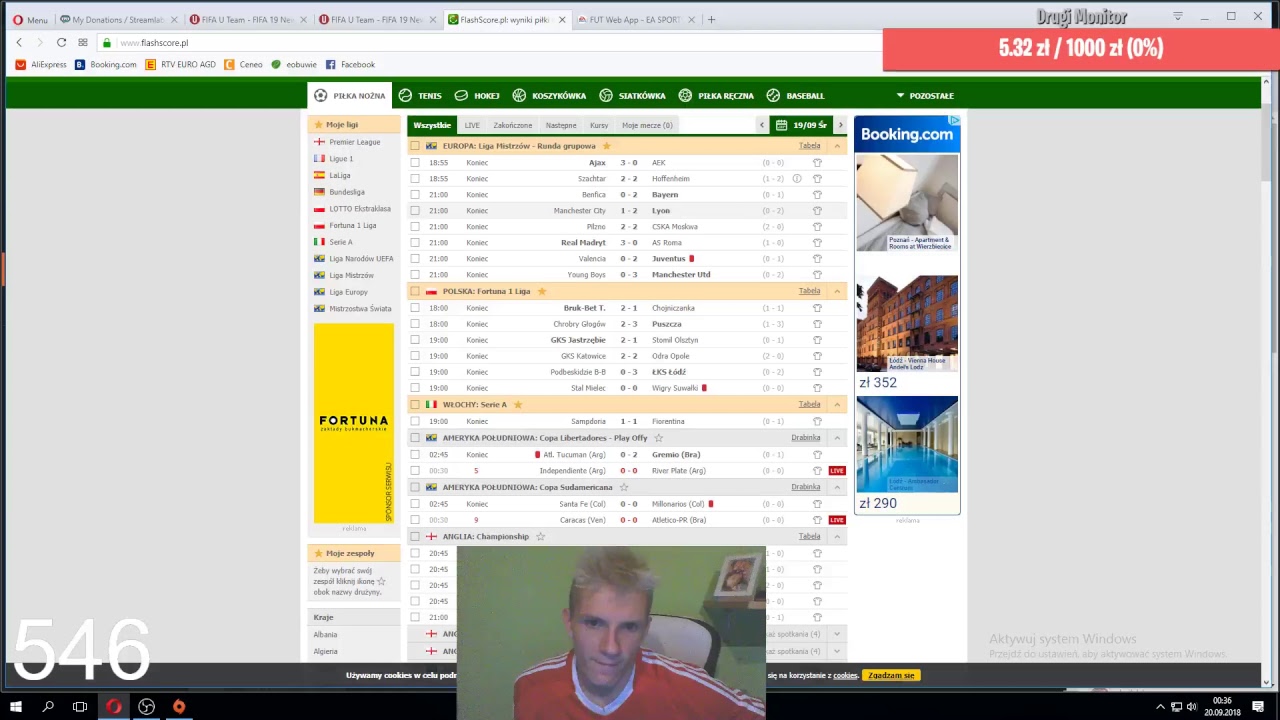The image size is (1280, 720).
Task: Open the Baseball sport section
Action: click(795, 96)
